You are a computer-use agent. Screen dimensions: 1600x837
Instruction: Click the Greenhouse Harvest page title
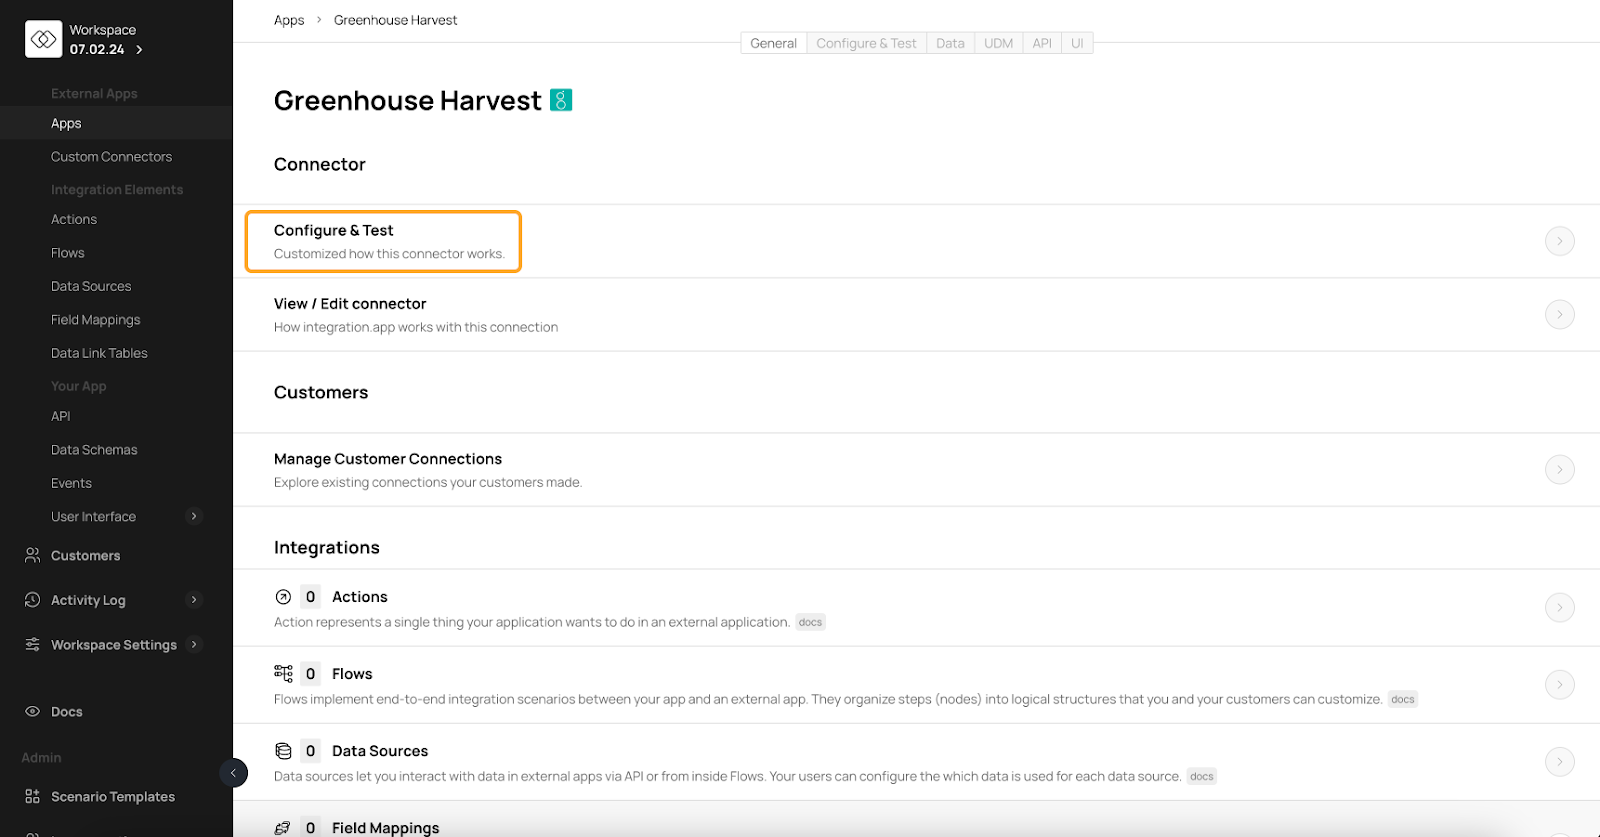coord(407,100)
